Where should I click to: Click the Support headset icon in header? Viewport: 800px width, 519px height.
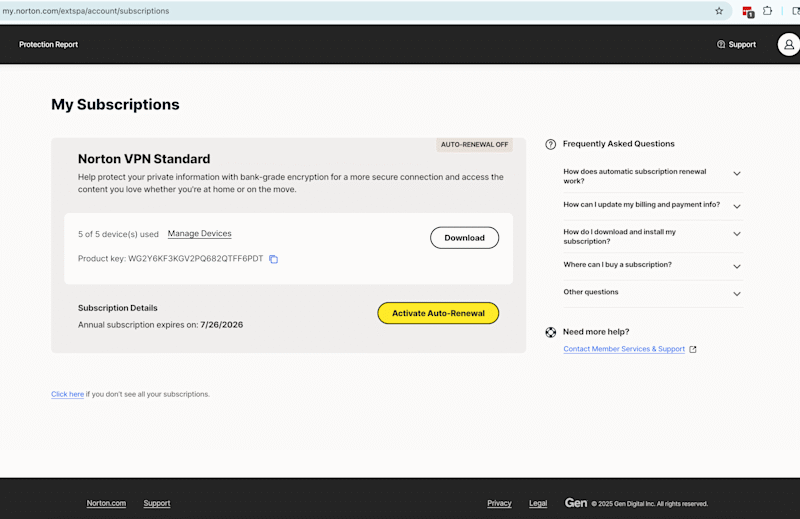pos(721,44)
